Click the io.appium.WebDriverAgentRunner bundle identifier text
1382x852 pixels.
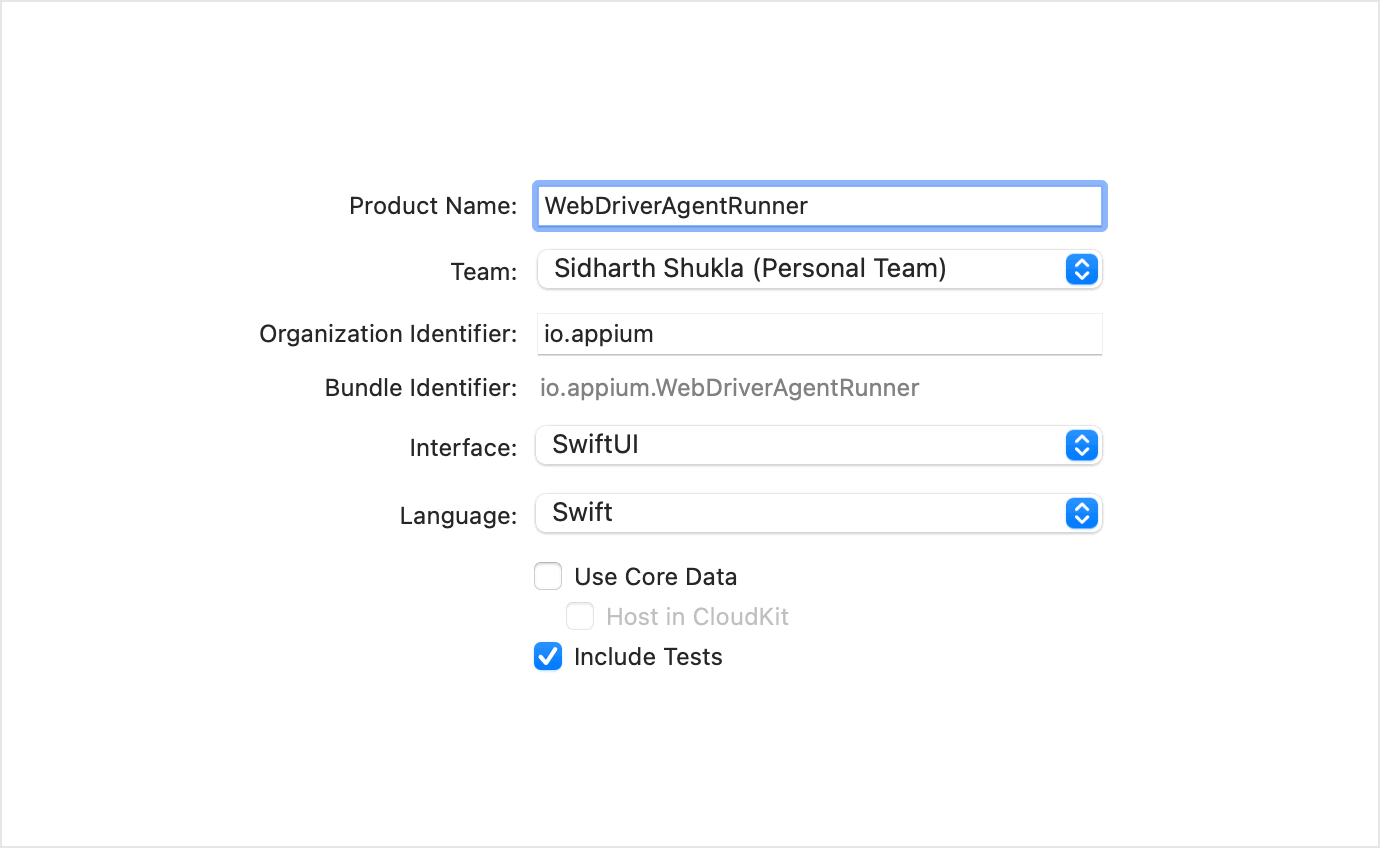coord(729,388)
